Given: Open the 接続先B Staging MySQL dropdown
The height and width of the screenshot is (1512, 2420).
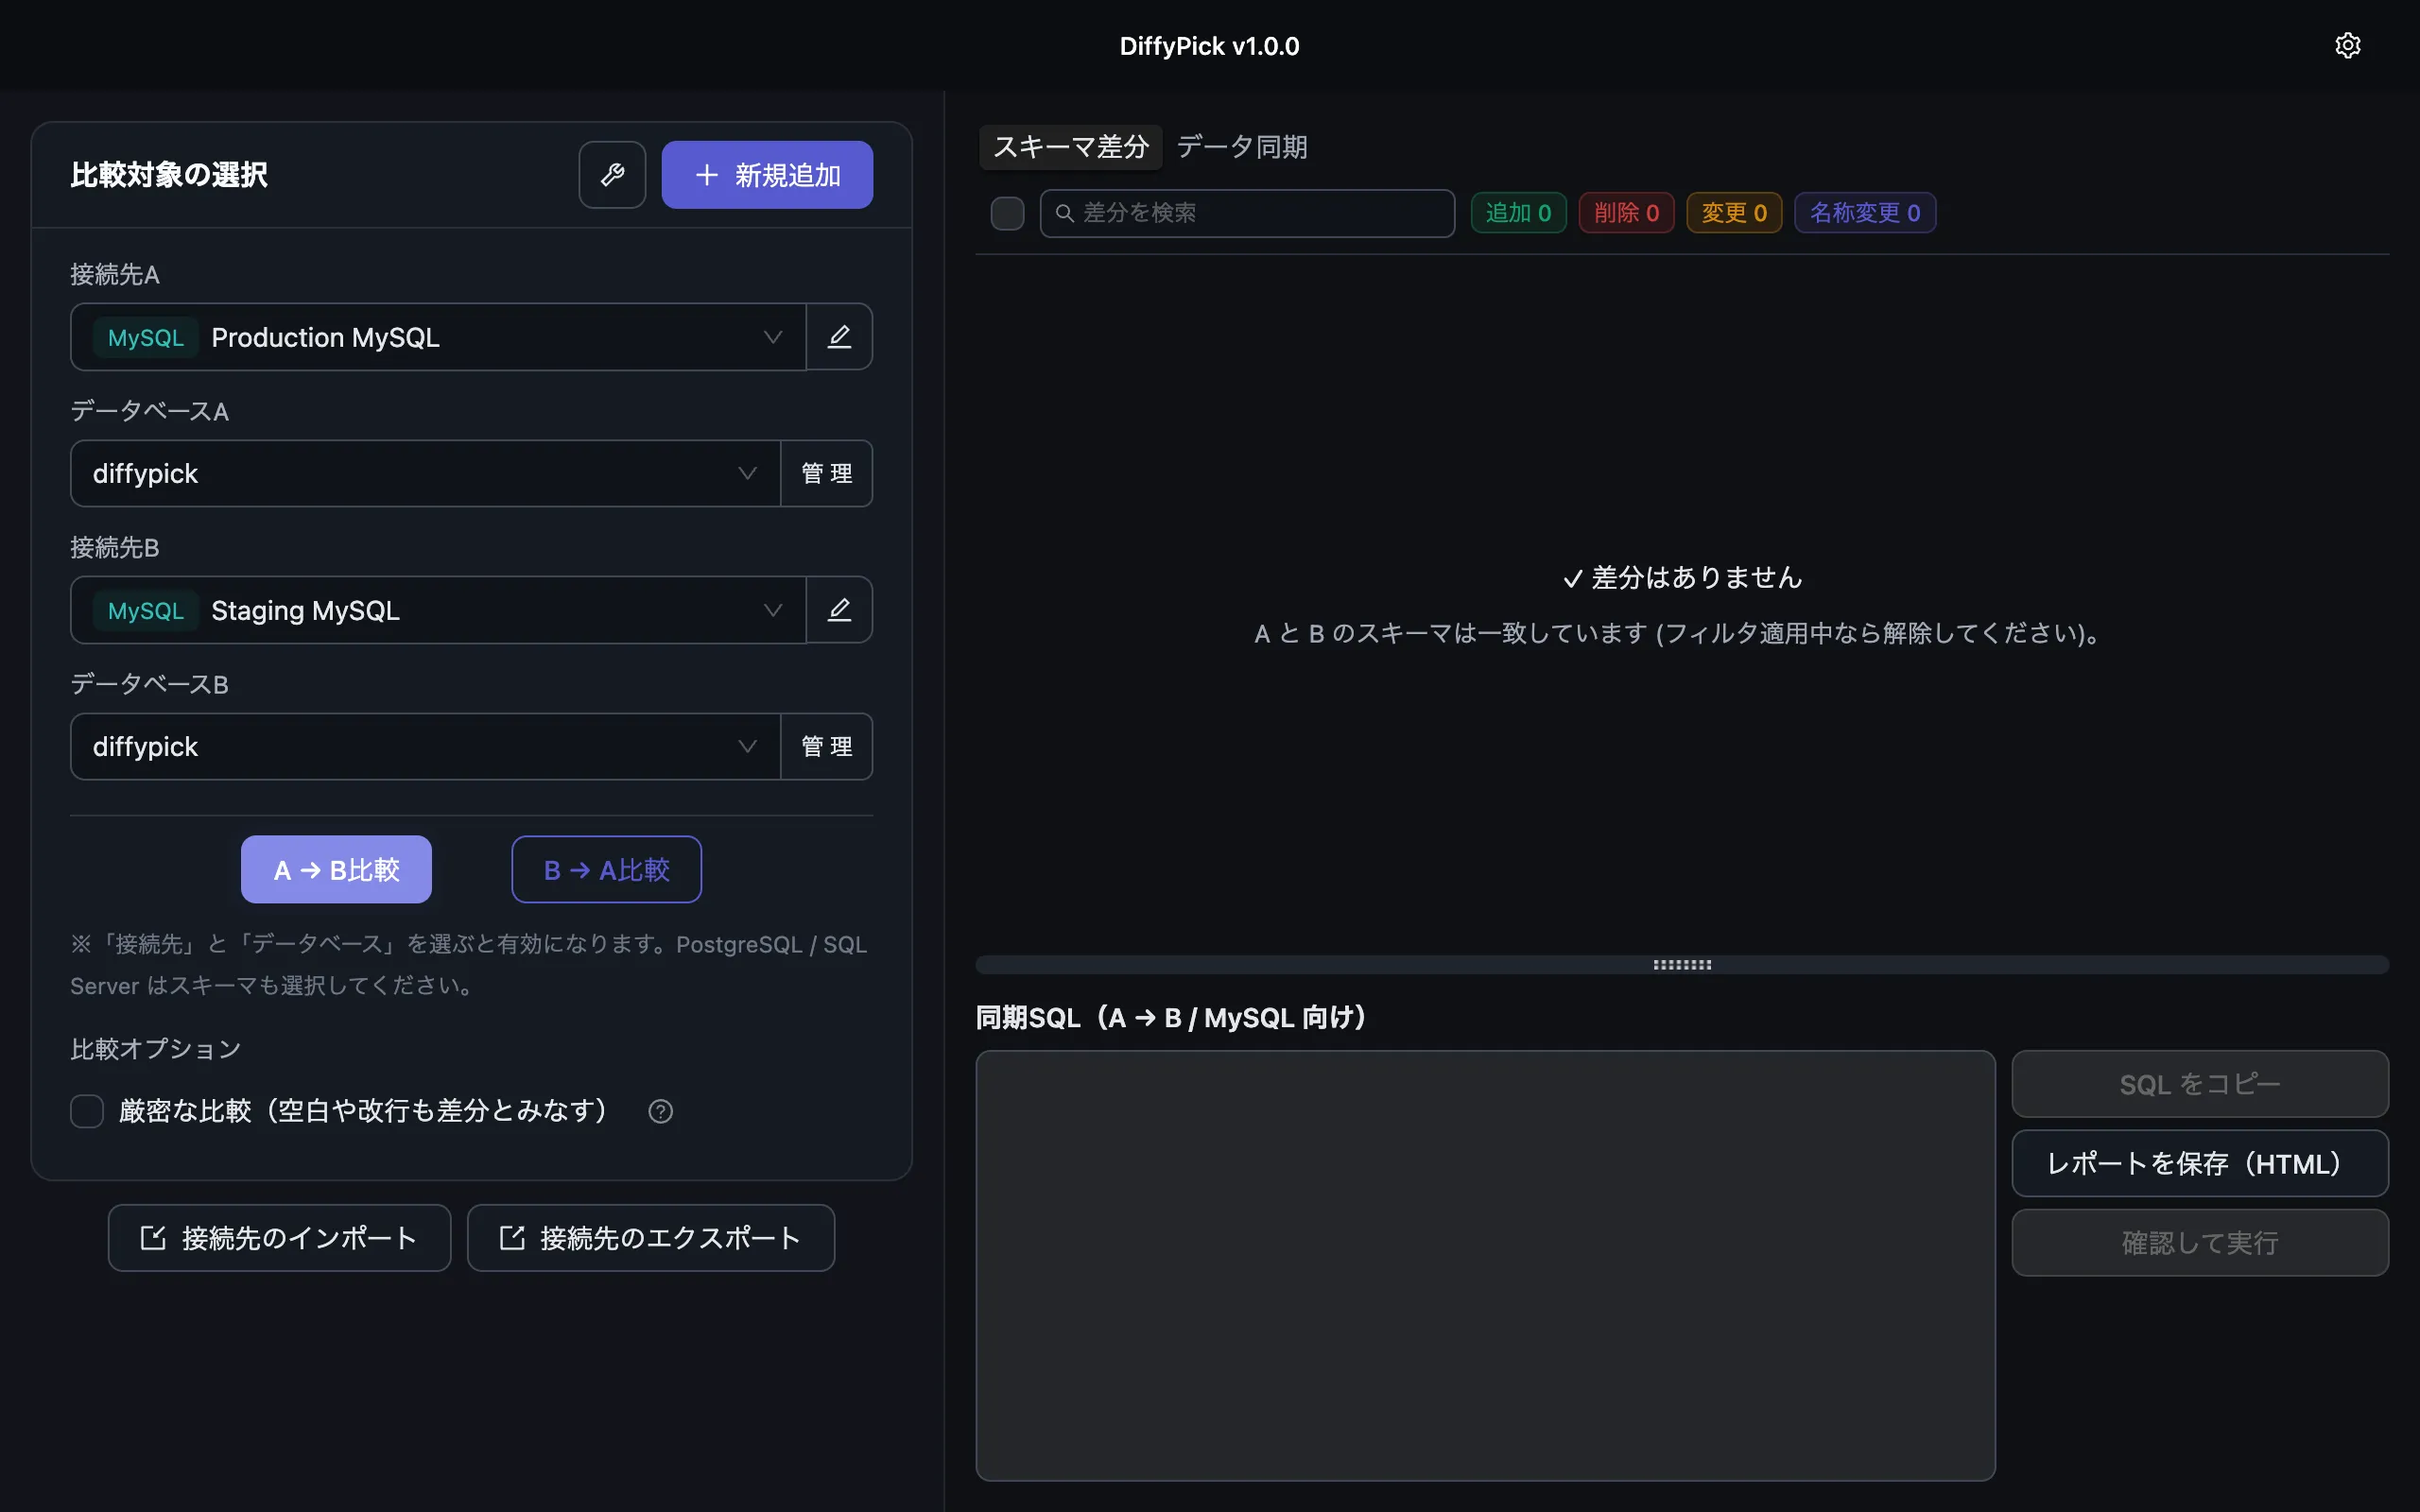Looking at the screenshot, I should tap(438, 610).
